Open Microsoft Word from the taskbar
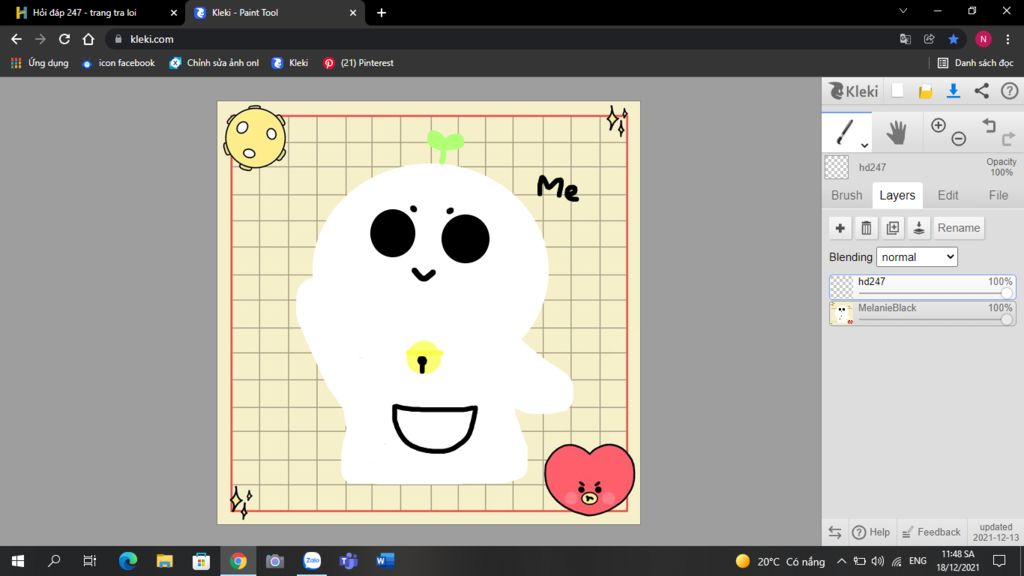 385,561
